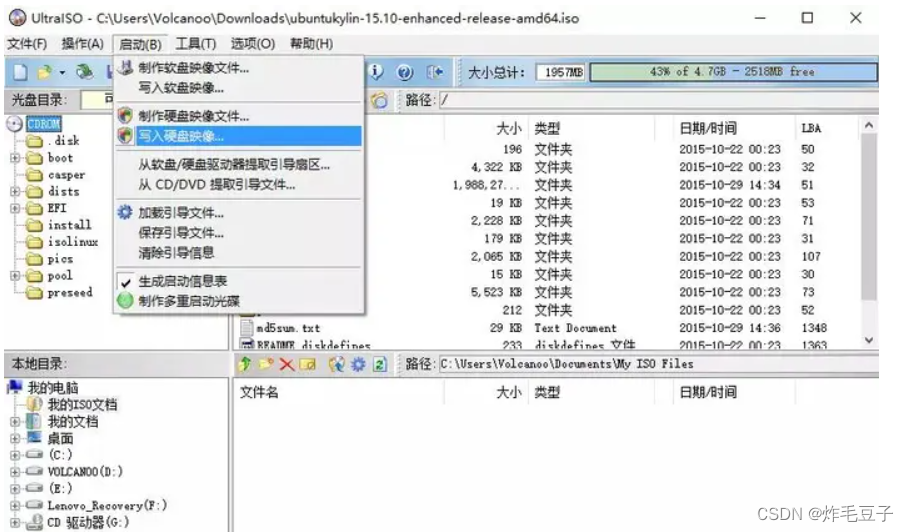Click the LBA column header

[810, 128]
